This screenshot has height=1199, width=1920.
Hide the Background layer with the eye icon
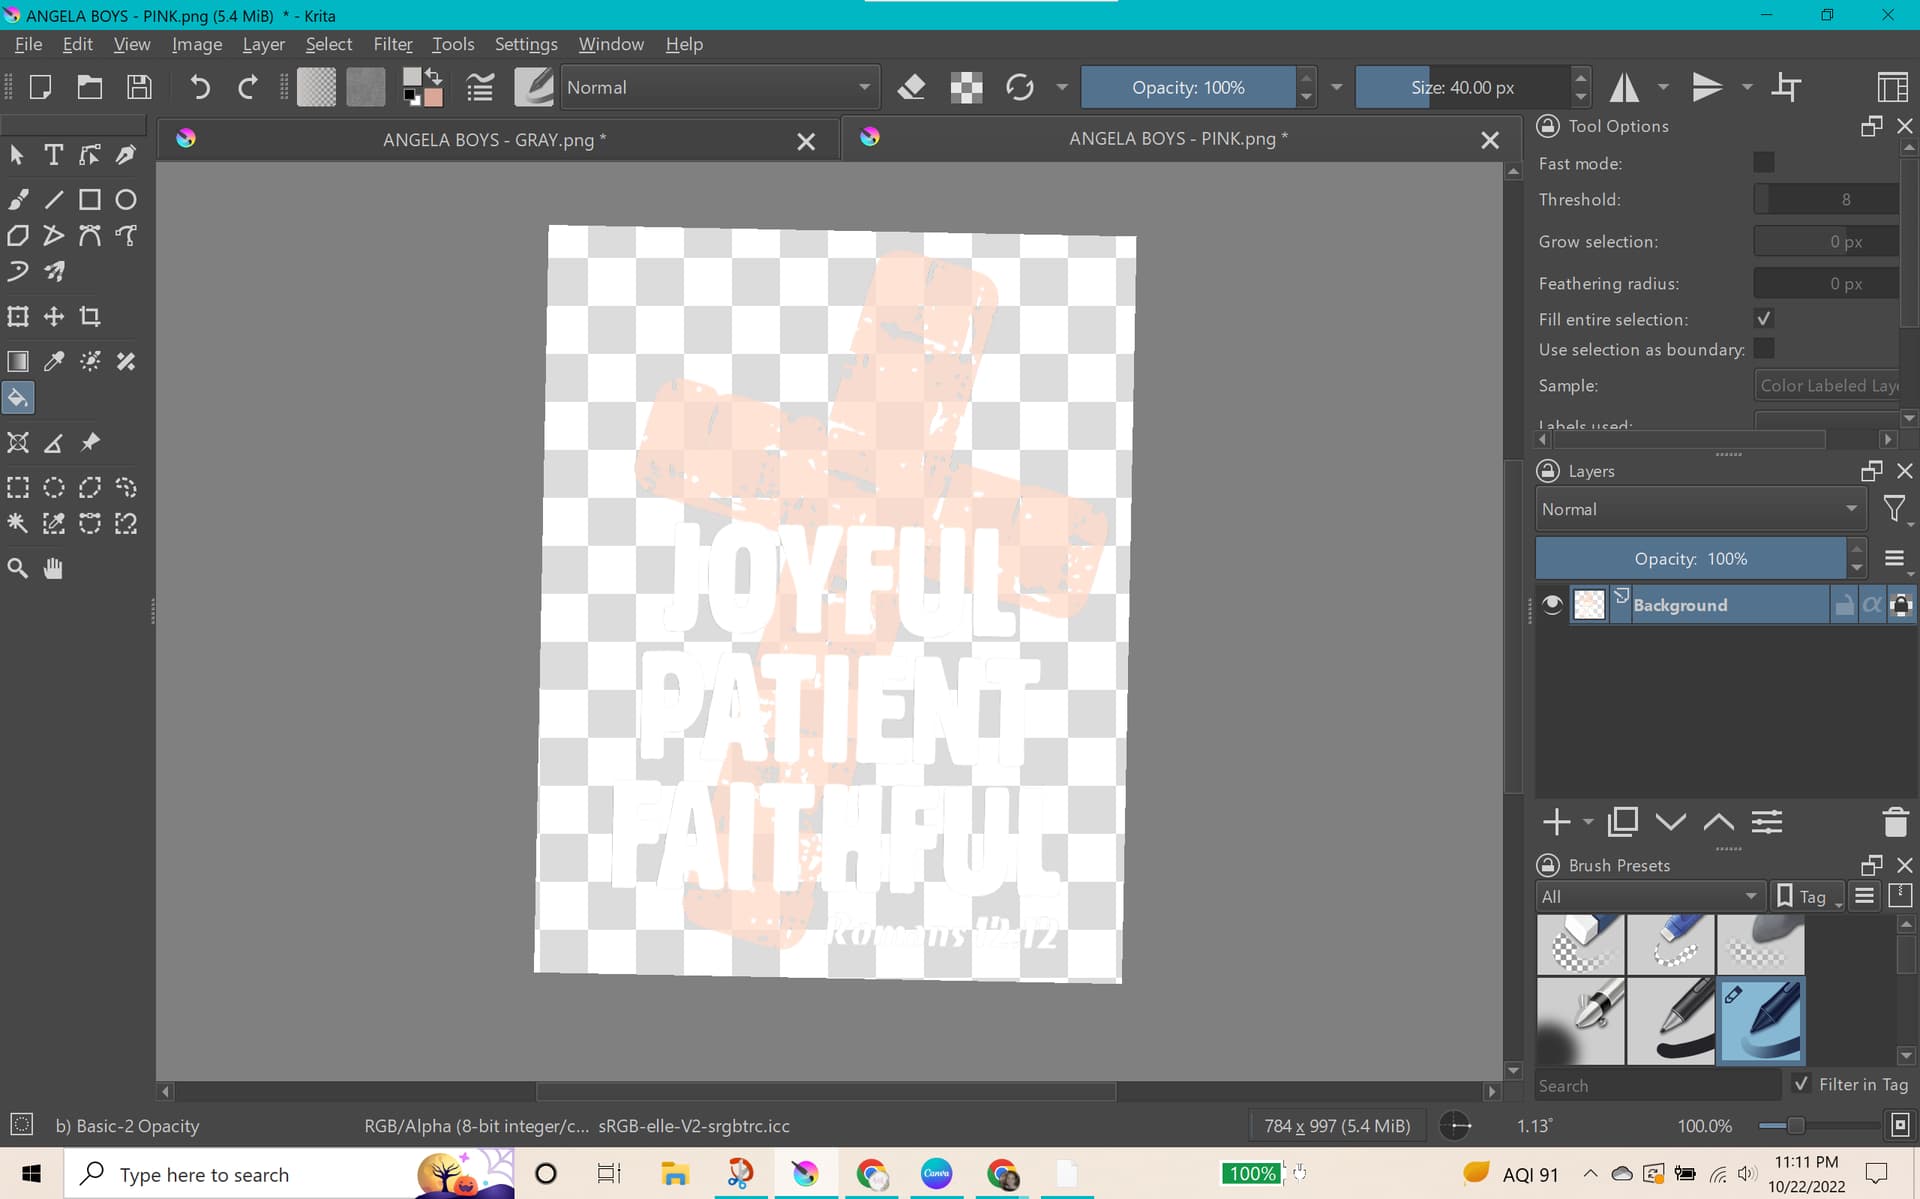pos(1552,605)
